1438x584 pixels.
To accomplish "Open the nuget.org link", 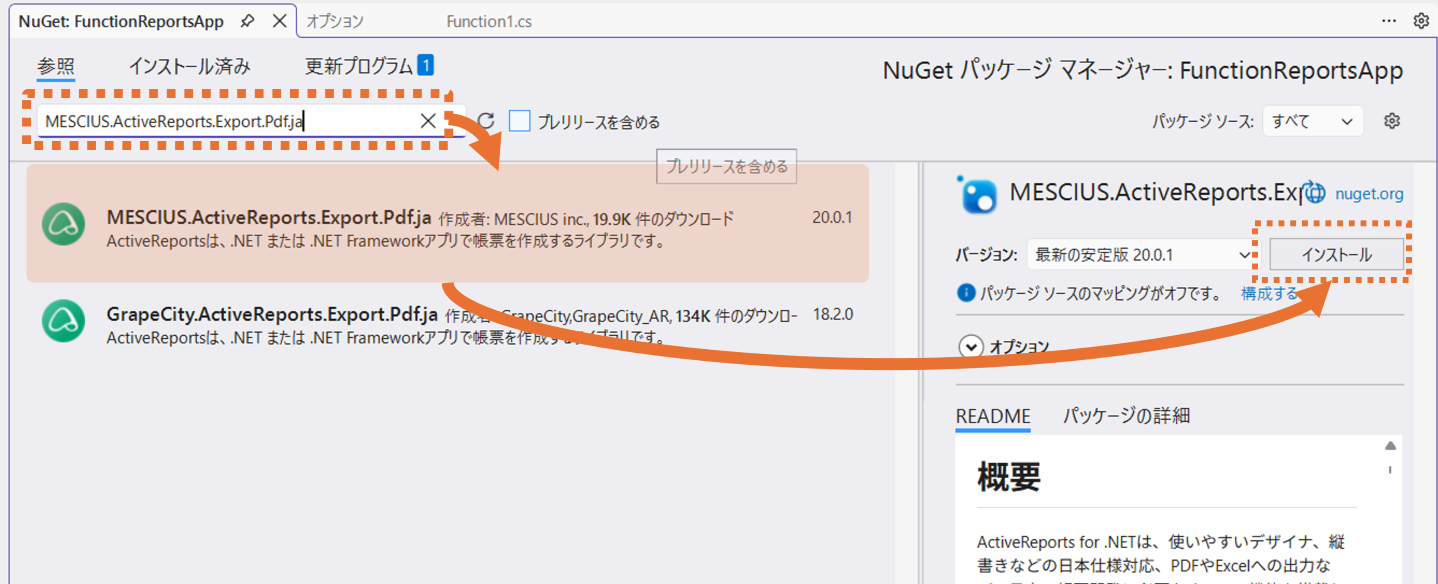I will click(1369, 194).
